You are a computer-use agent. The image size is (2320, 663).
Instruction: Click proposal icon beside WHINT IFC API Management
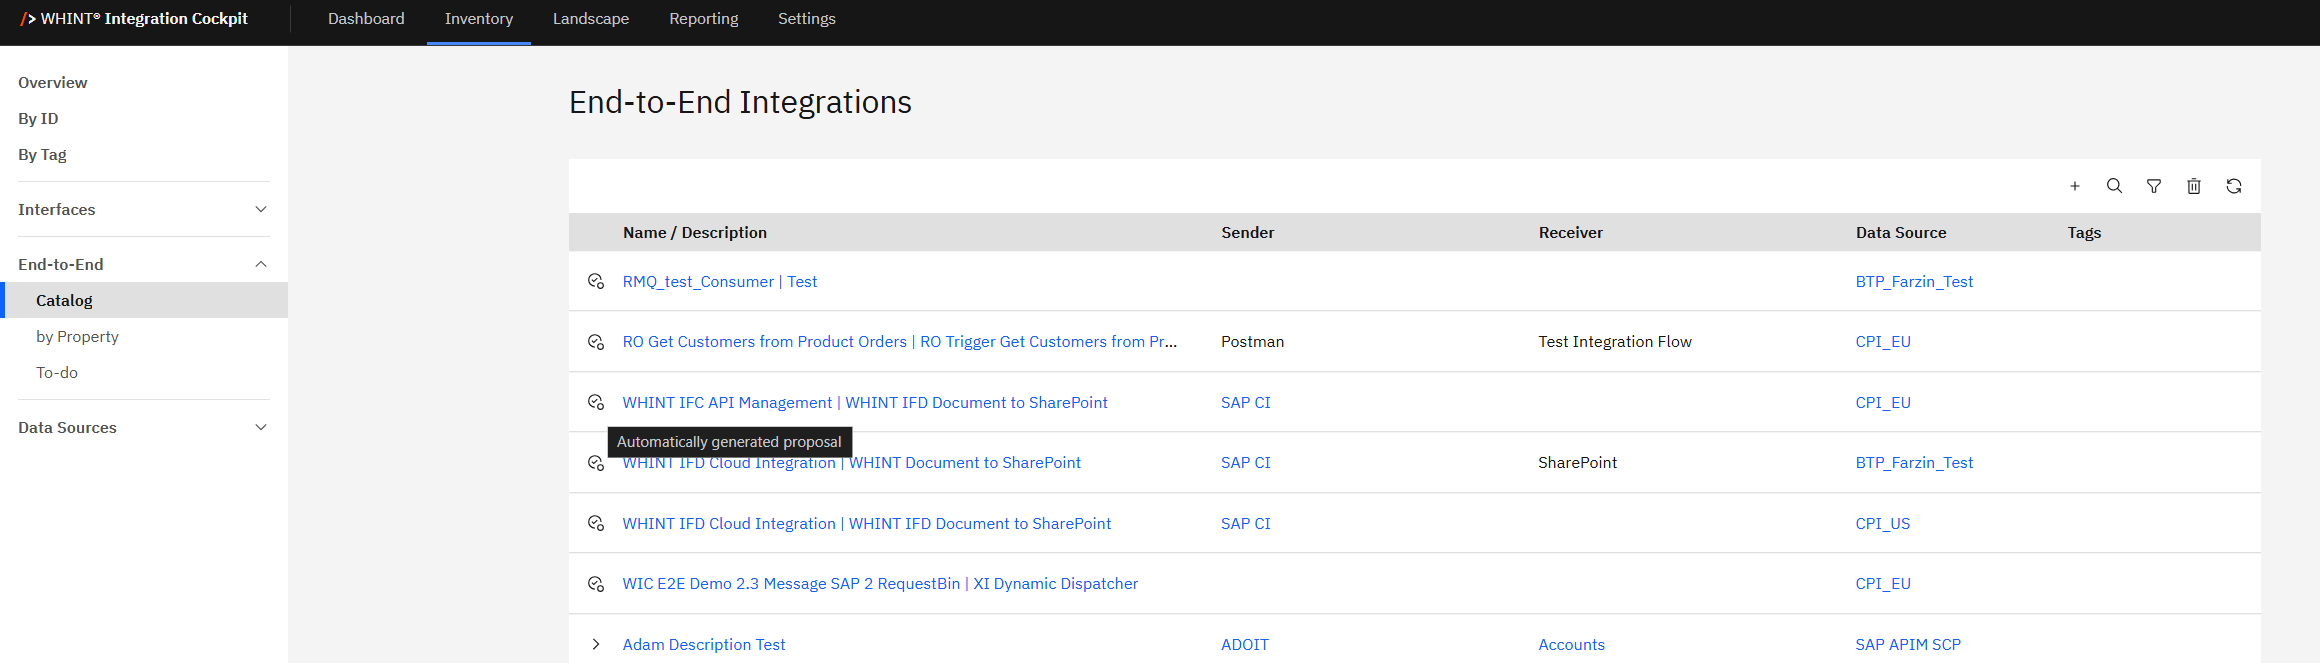(596, 403)
